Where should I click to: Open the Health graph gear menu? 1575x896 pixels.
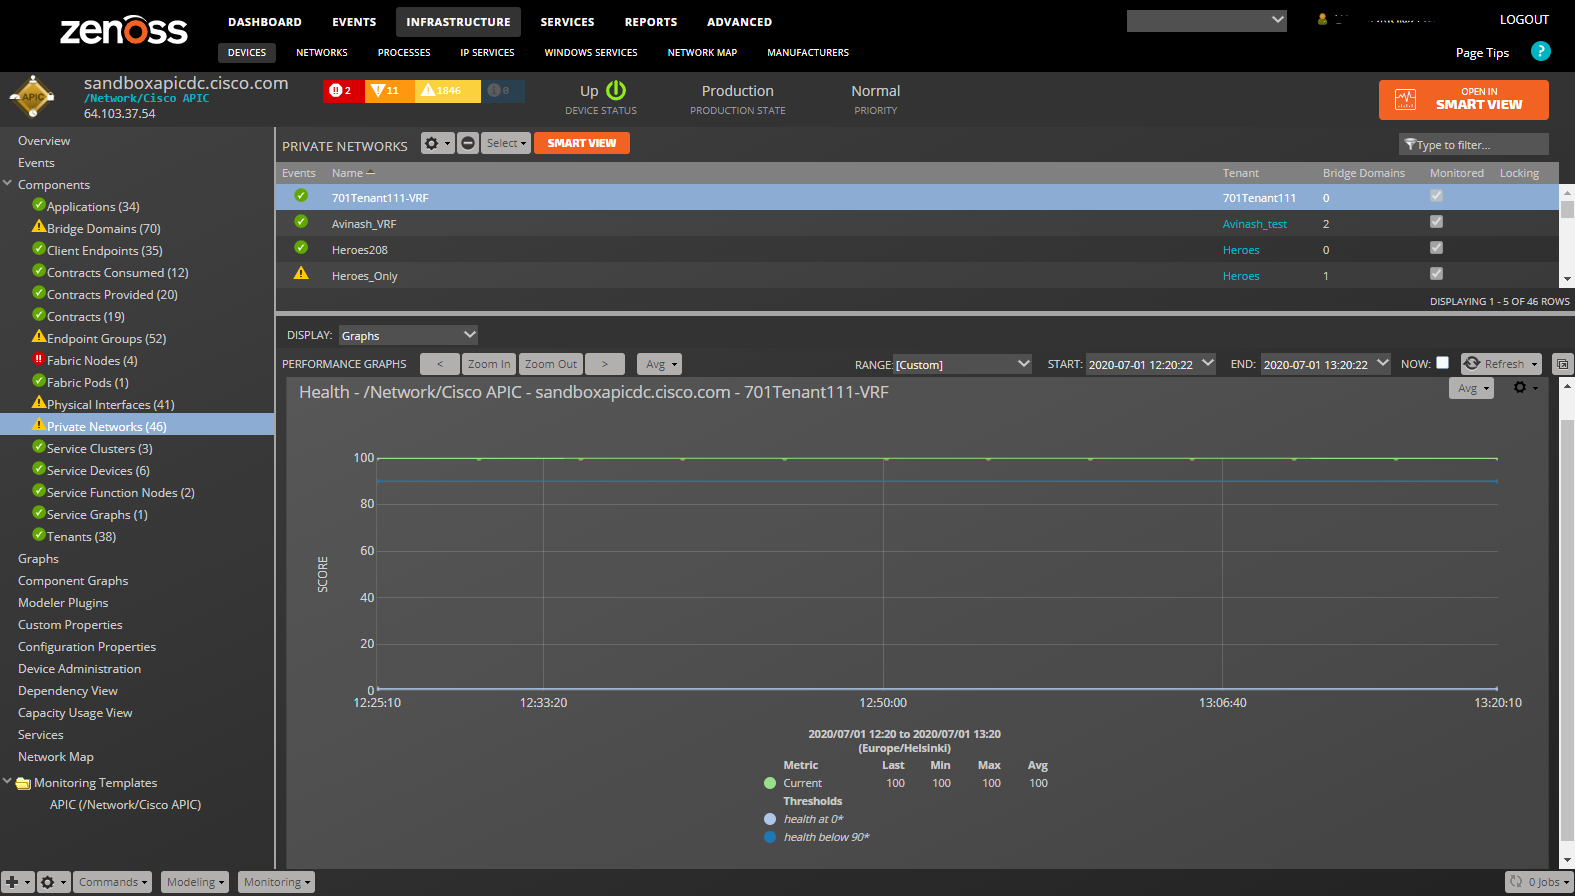1525,388
